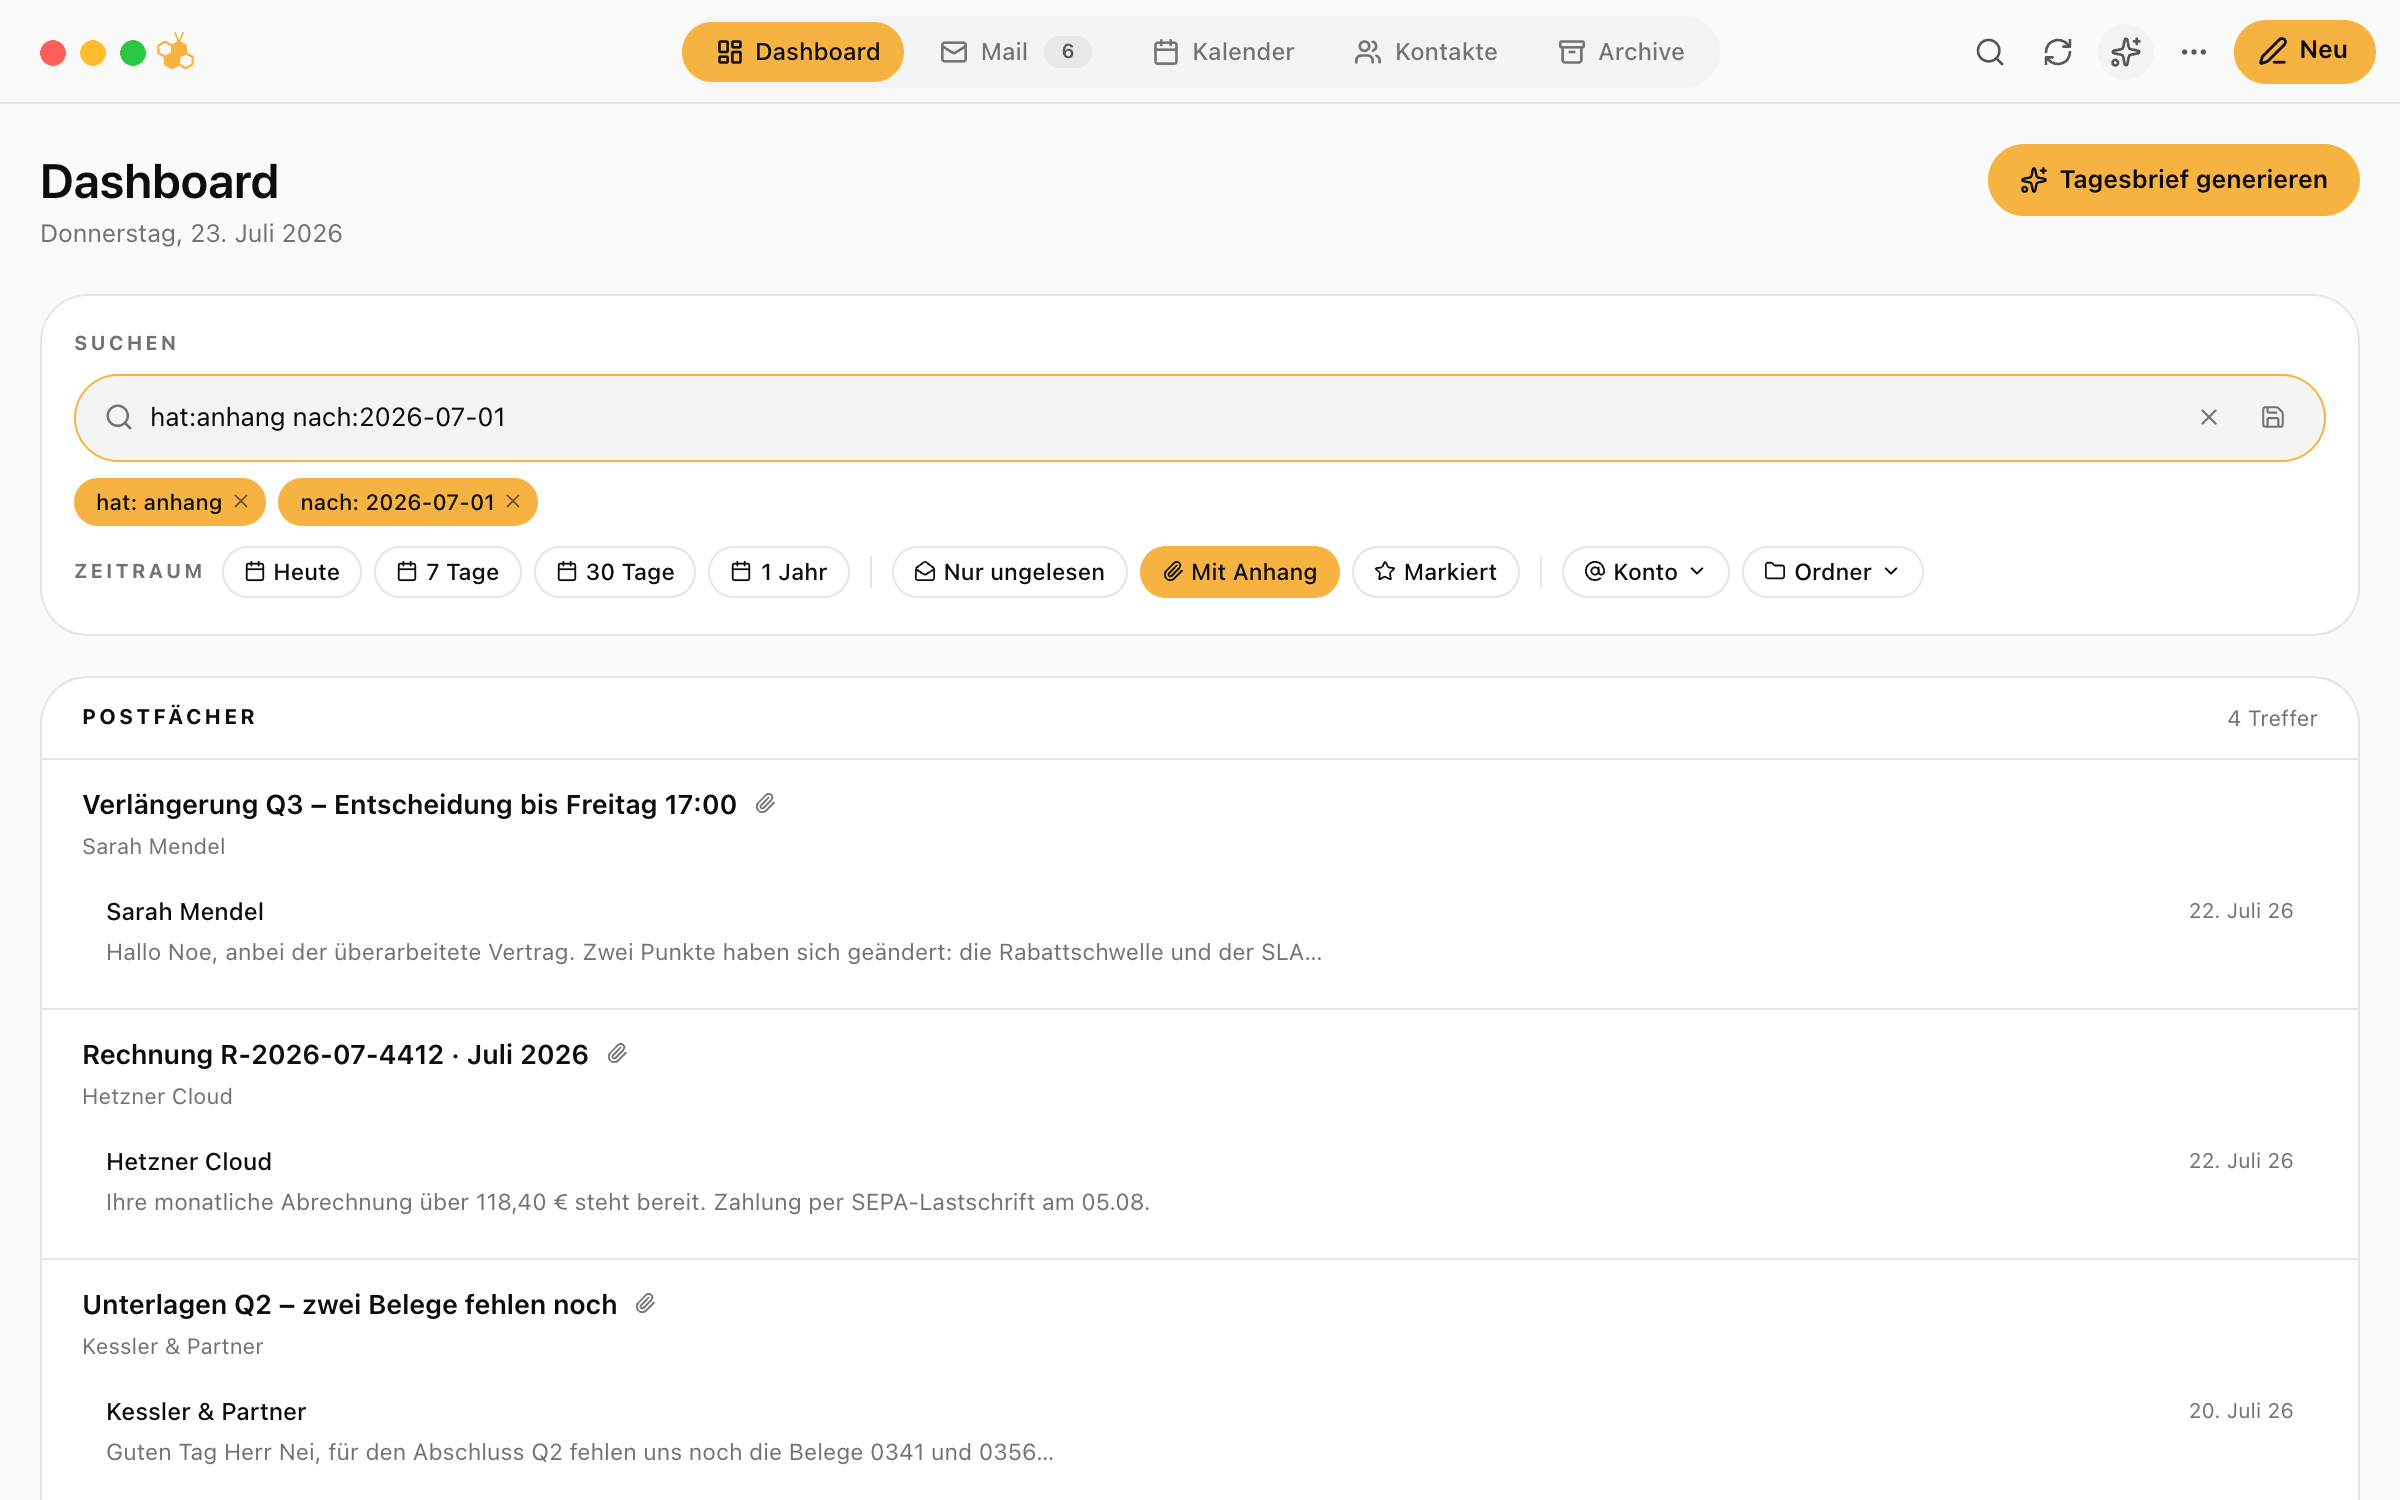
Task: Click paperclip icon on Verlängerung Q3 email
Action: point(765,804)
